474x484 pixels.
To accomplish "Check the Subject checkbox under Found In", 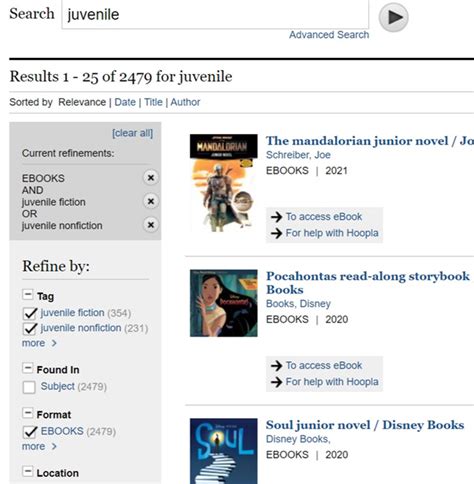I will pos(29,387).
